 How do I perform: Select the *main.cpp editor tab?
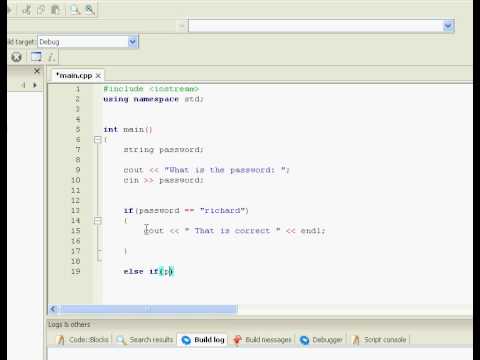[x=74, y=76]
